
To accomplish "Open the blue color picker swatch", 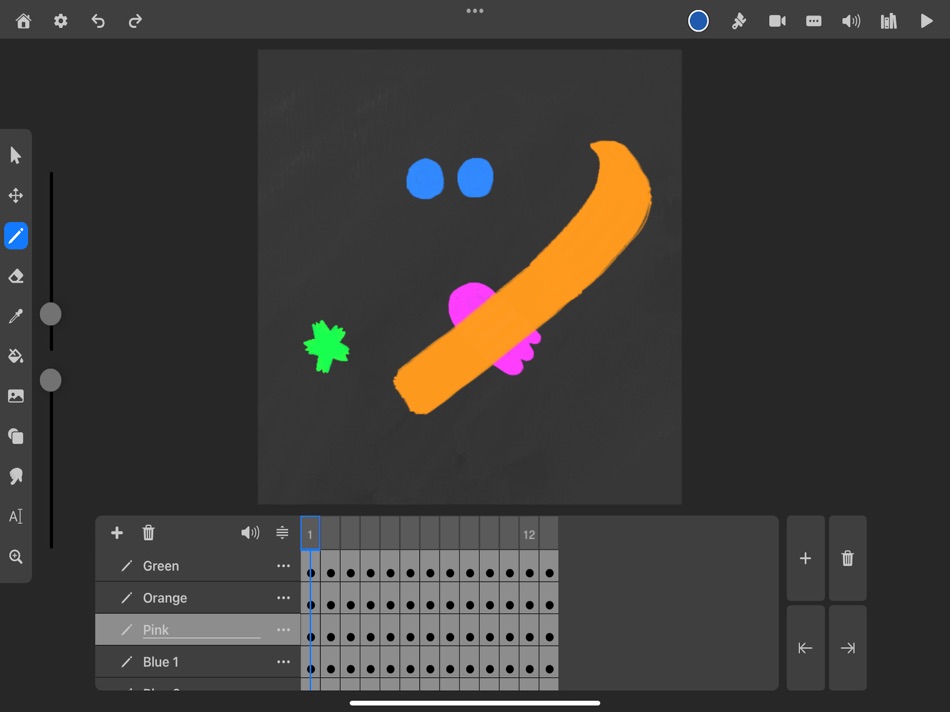I will 698,21.
